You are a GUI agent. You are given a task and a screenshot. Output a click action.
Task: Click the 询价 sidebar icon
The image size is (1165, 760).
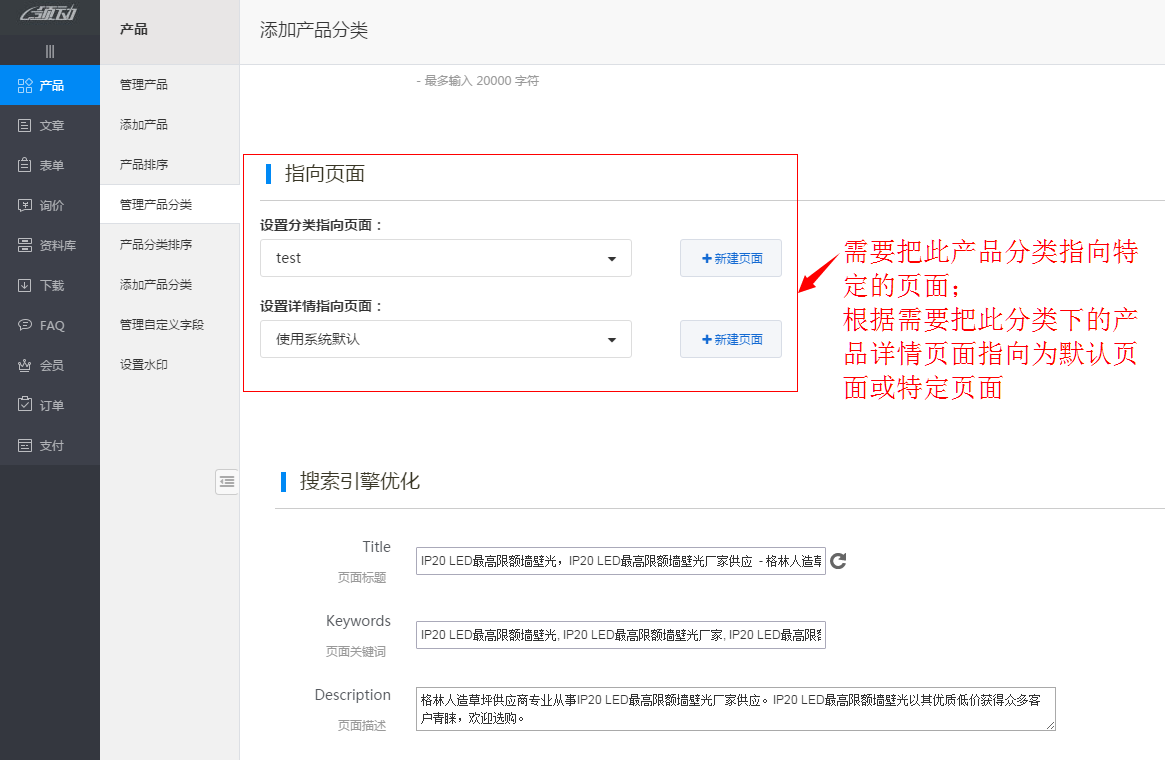pyautogui.click(x=50, y=205)
